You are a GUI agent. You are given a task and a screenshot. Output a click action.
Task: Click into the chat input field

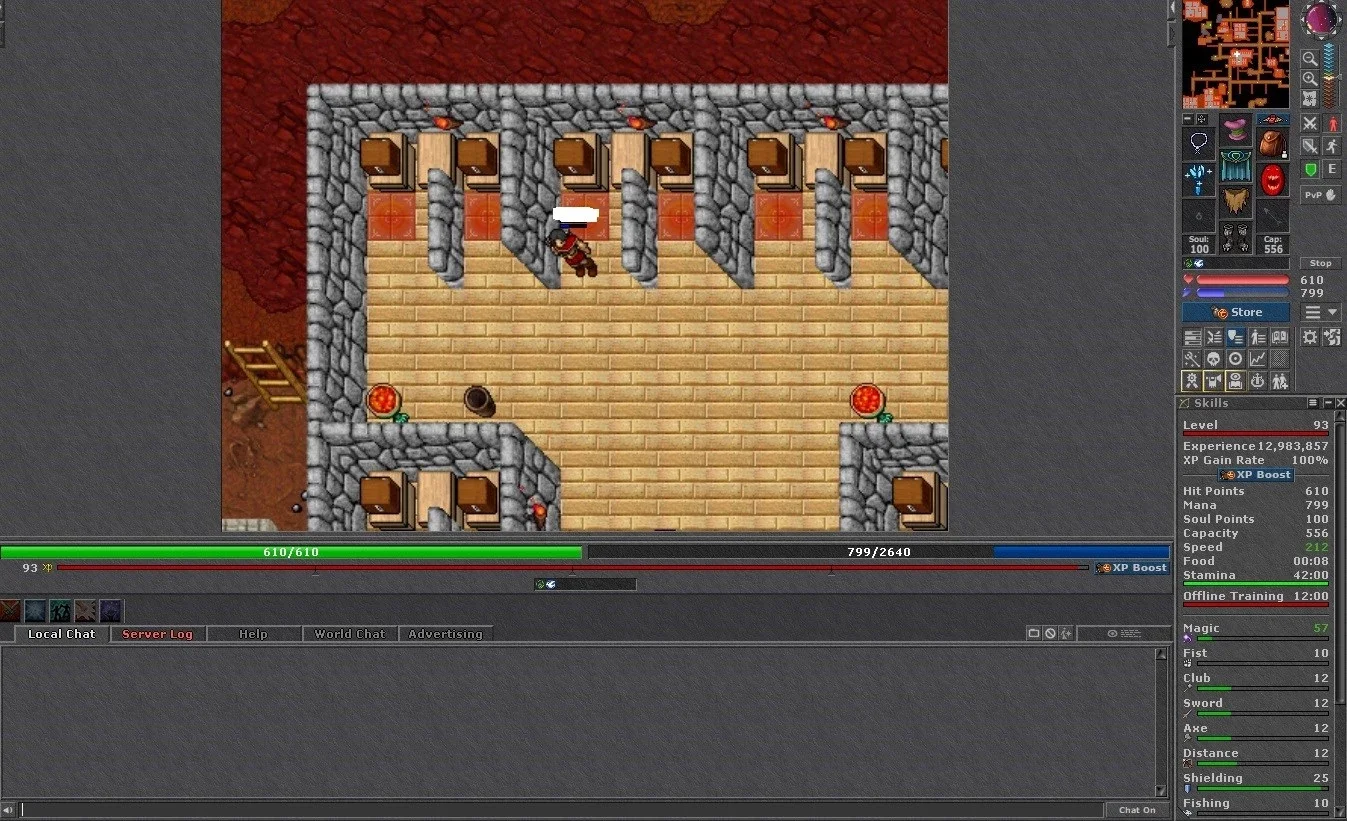(560, 810)
